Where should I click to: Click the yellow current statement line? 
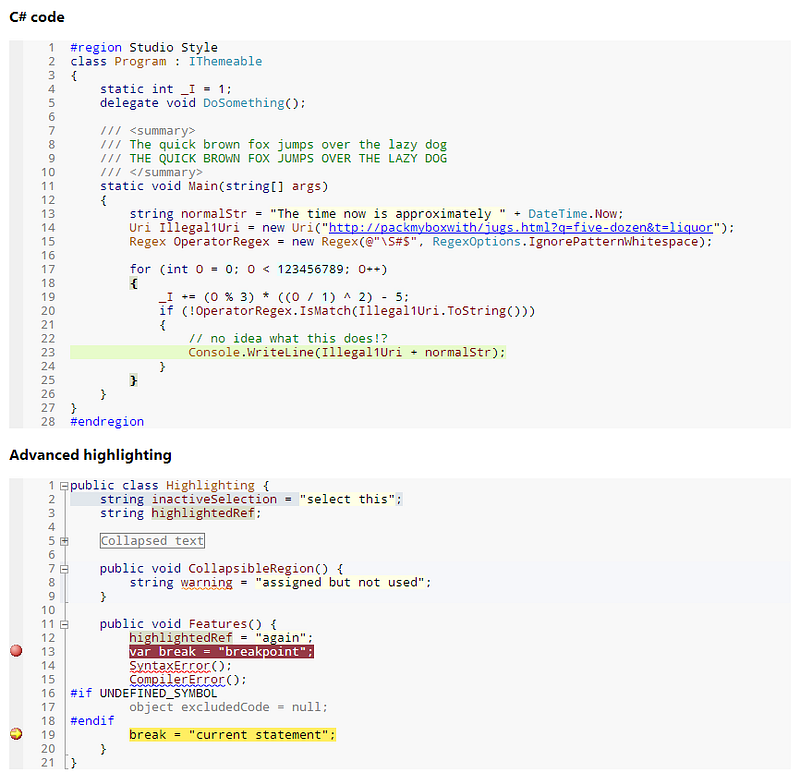pyautogui.click(x=232, y=735)
